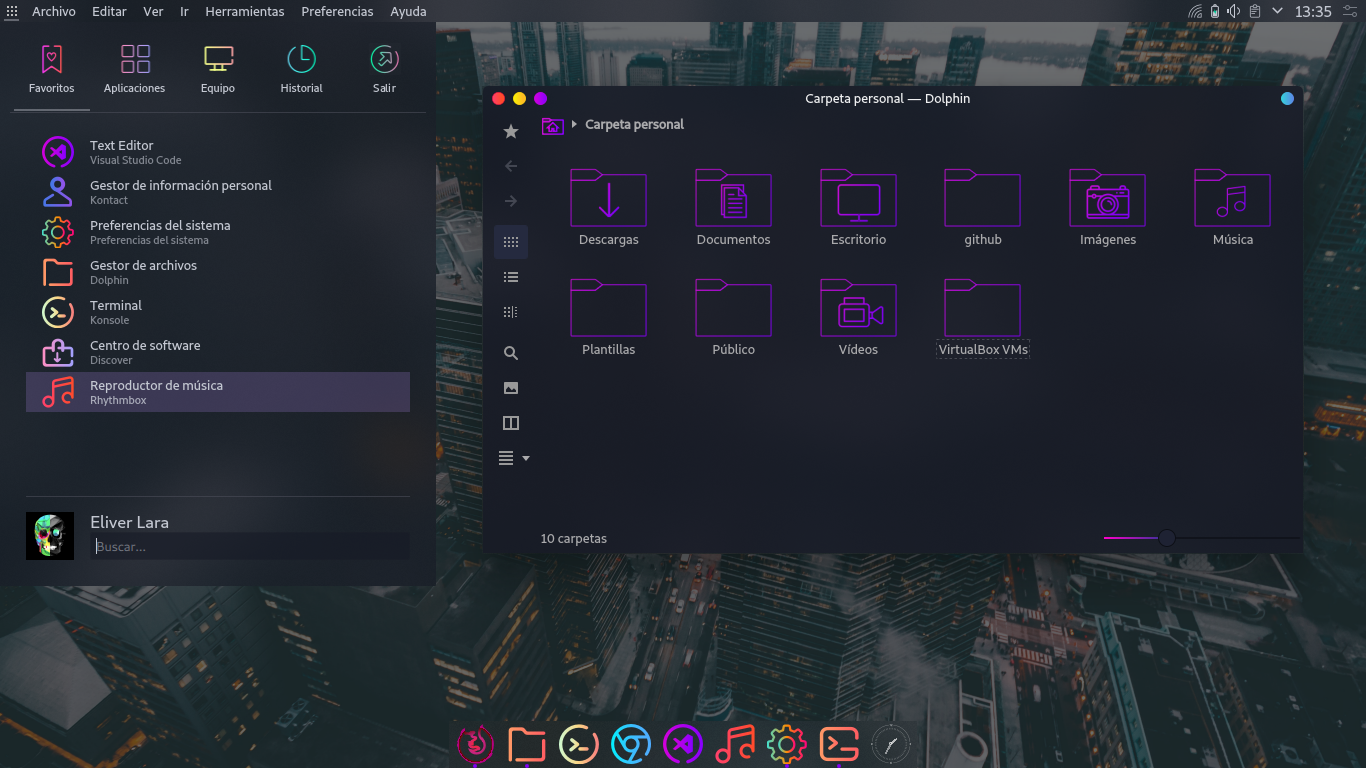Toggle split view in Dolphin
This screenshot has height=768, width=1366.
[x=511, y=423]
